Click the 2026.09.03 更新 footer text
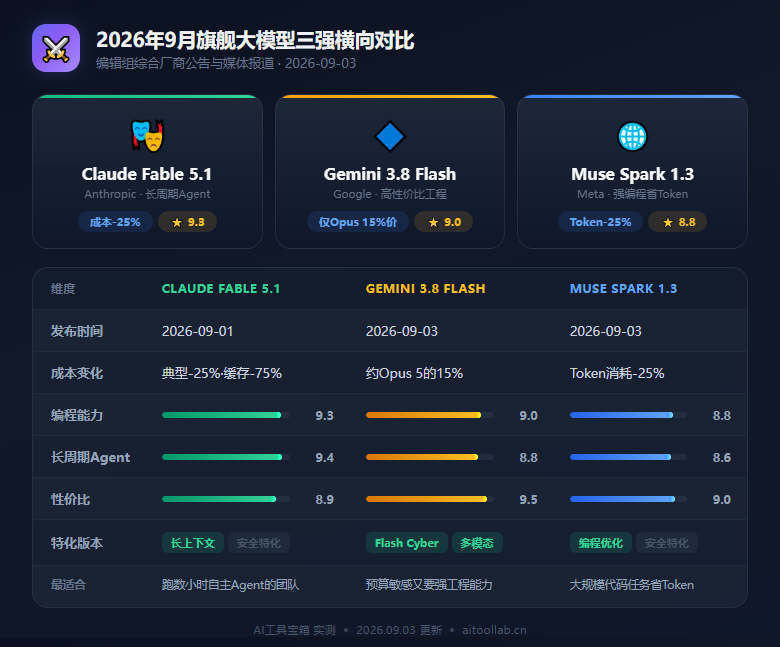The width and height of the screenshot is (780, 647). click(x=399, y=630)
